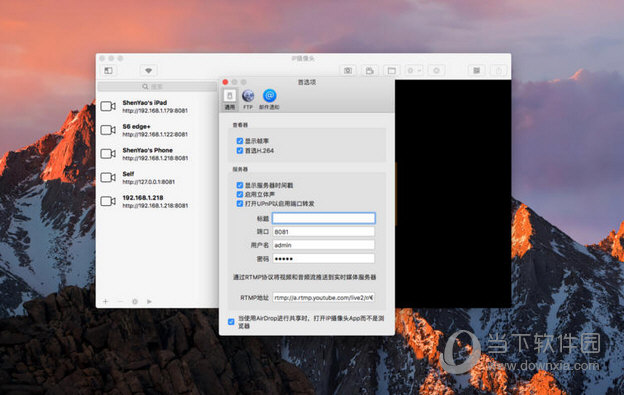The height and width of the screenshot is (395, 624).
Task: Select ShenYao's iPad camera
Action: click(x=157, y=106)
